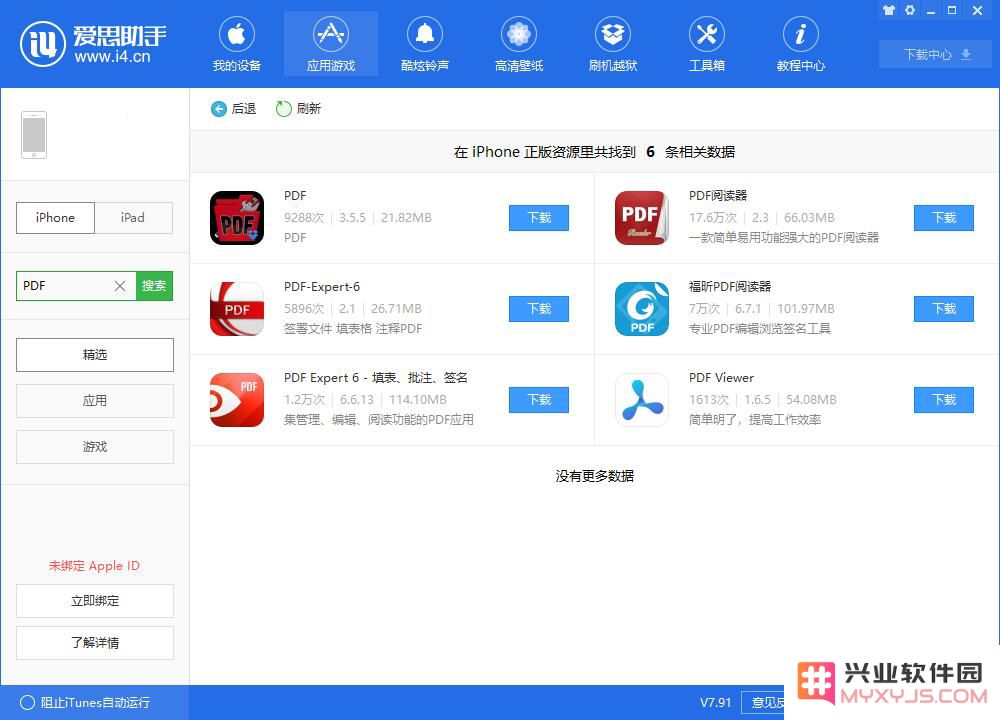1000x720 pixels.
Task: Clear the PDF search text with X
Action: [120, 286]
